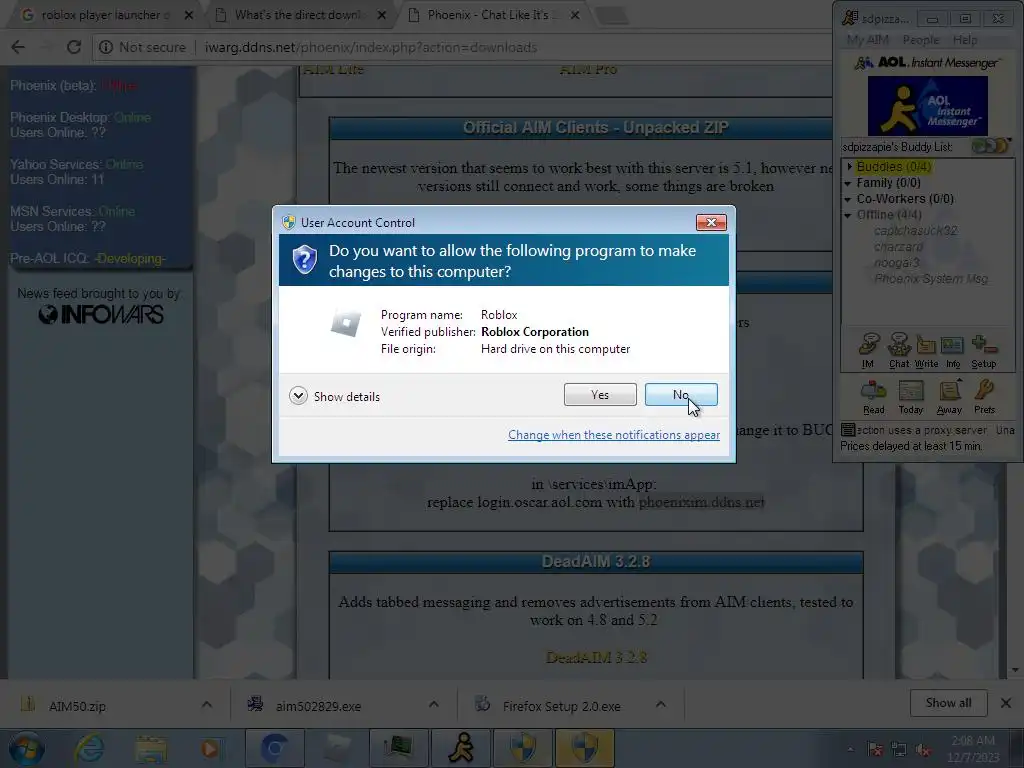Click the AIM Read mail icon
This screenshot has width=1024, height=768.
(x=873, y=397)
